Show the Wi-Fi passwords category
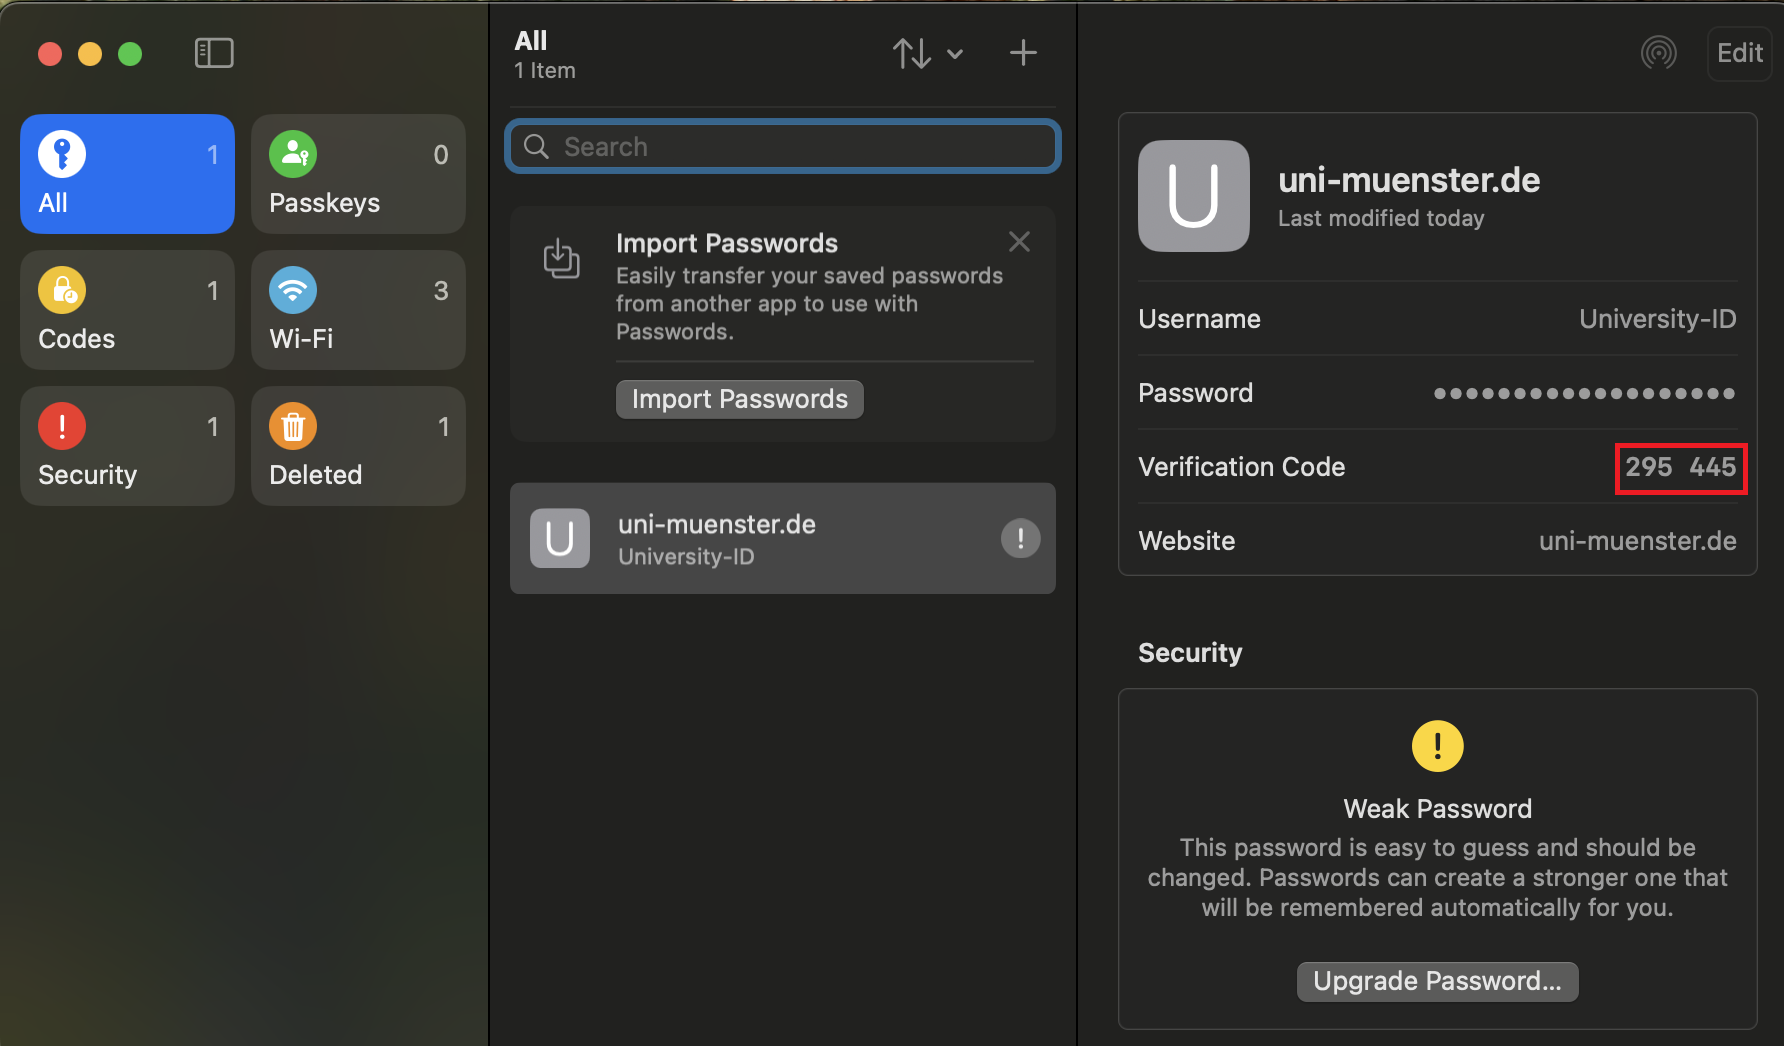This screenshot has height=1046, width=1784. coord(358,310)
